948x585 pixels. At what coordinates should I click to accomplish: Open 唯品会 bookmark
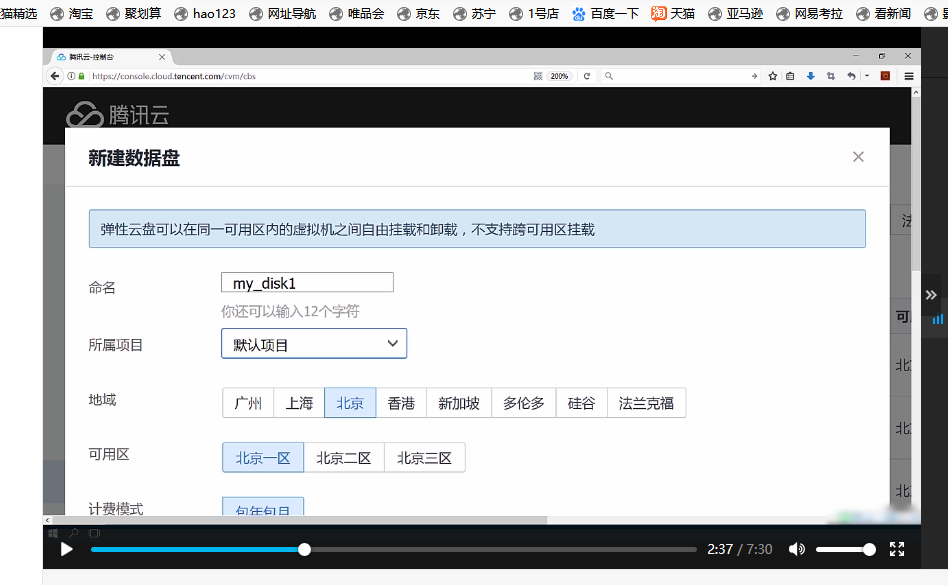[357, 13]
